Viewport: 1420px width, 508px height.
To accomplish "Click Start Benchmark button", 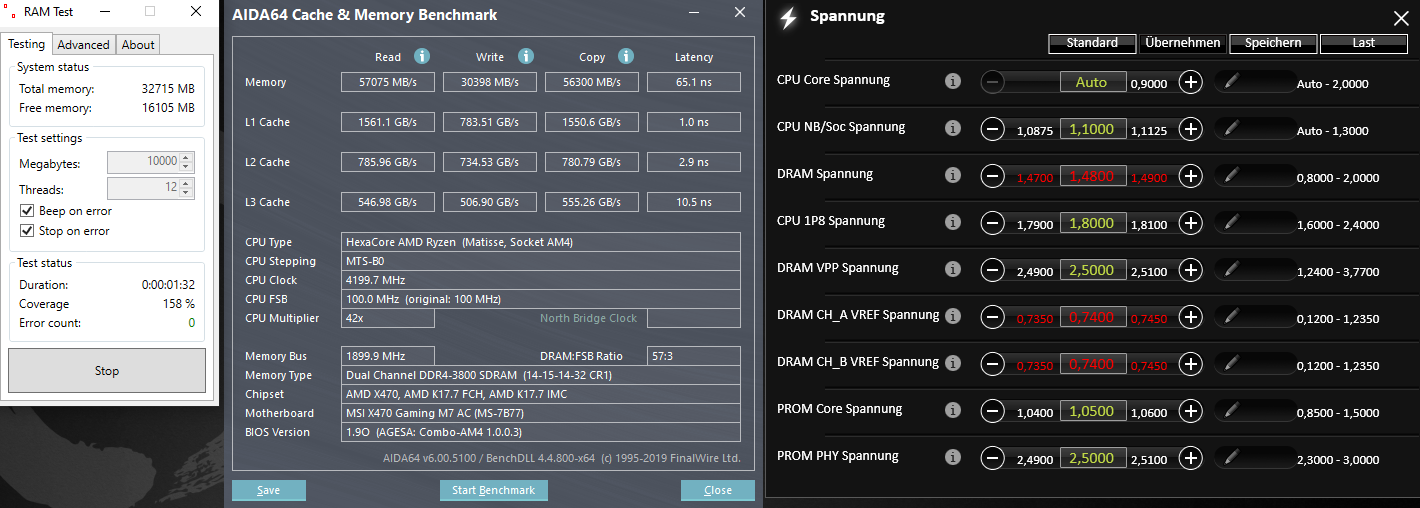I will click(494, 490).
